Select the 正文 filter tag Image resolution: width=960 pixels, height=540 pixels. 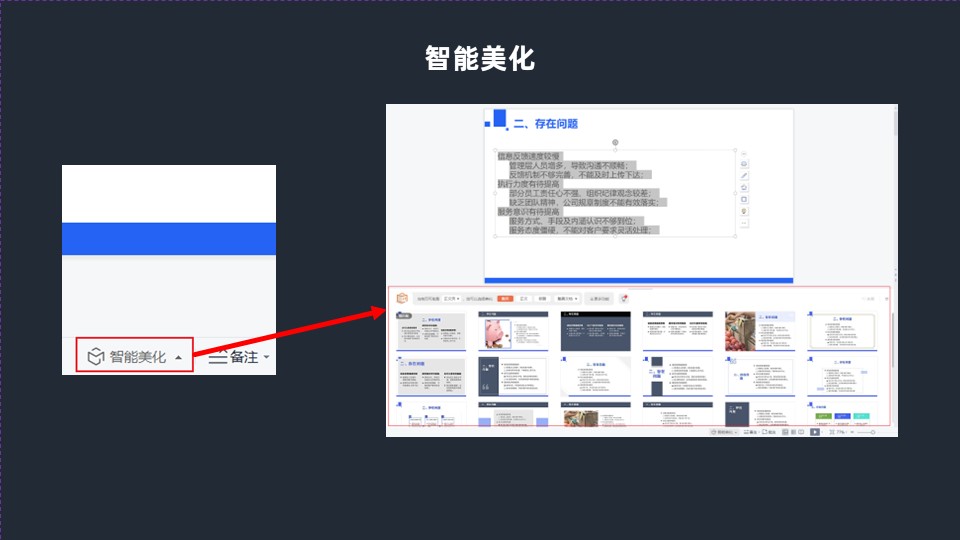point(523,299)
